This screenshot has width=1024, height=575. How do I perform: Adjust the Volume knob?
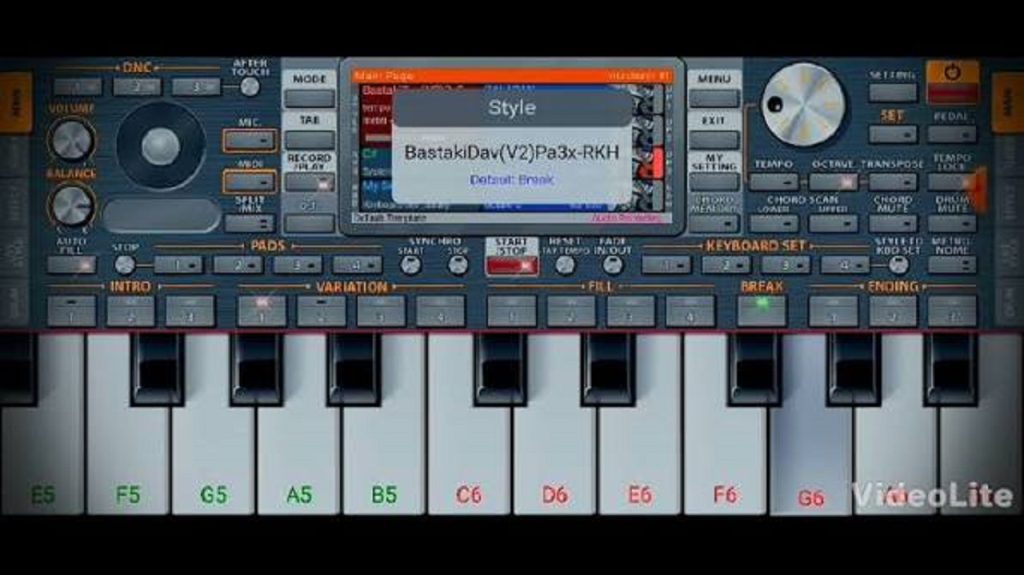click(x=72, y=139)
